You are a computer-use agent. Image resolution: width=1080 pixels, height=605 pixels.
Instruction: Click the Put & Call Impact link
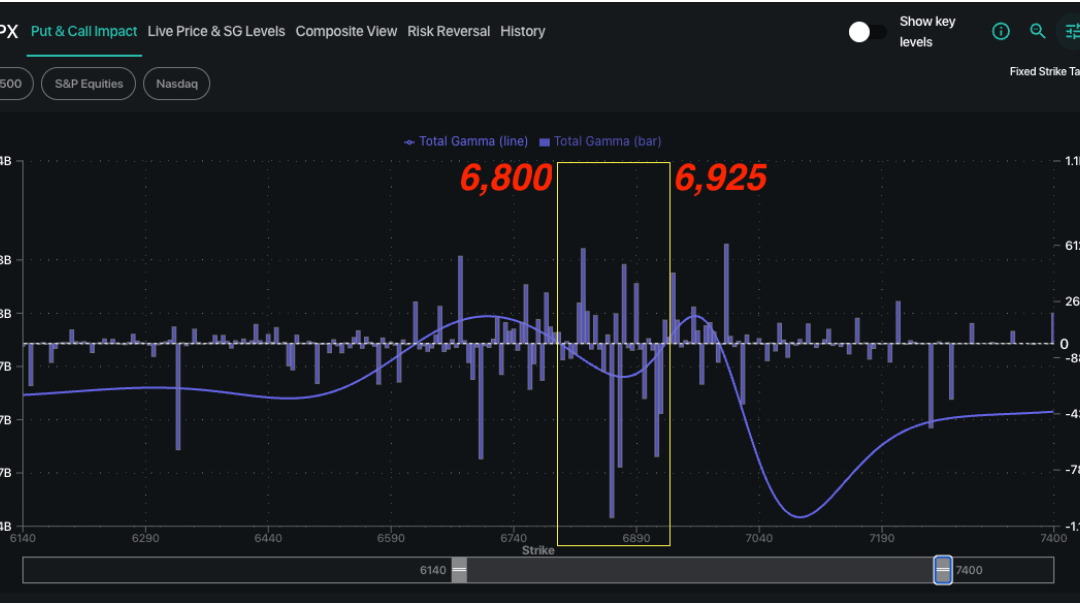pos(84,31)
